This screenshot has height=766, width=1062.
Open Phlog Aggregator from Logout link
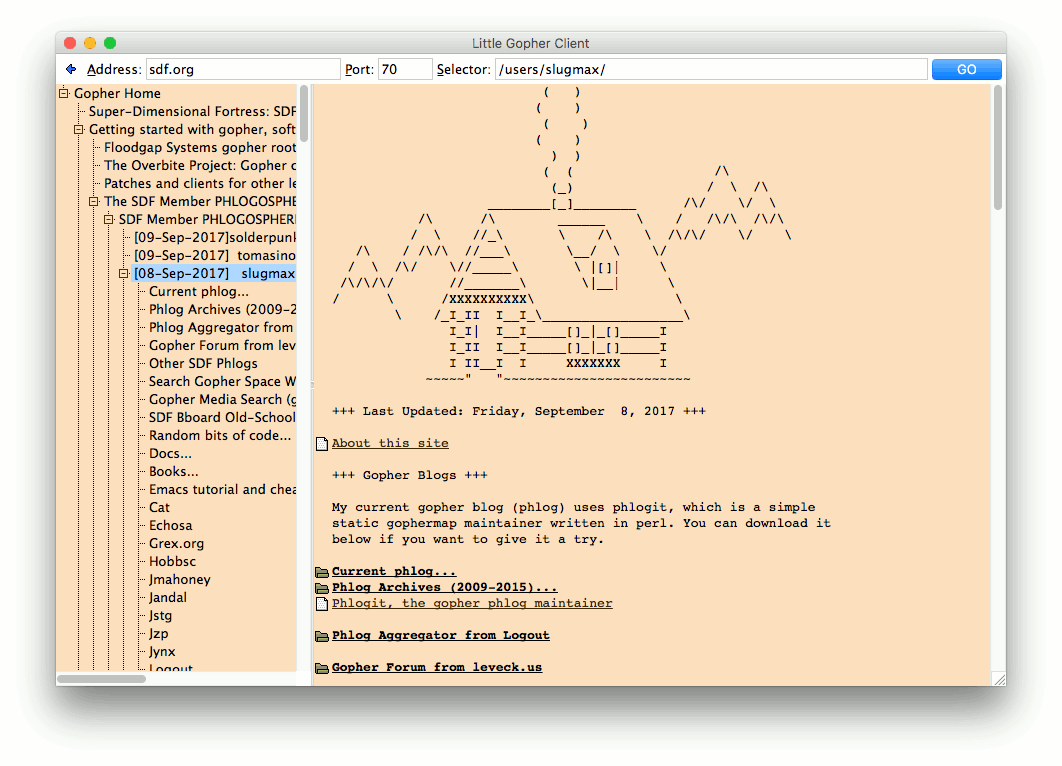click(x=440, y=635)
